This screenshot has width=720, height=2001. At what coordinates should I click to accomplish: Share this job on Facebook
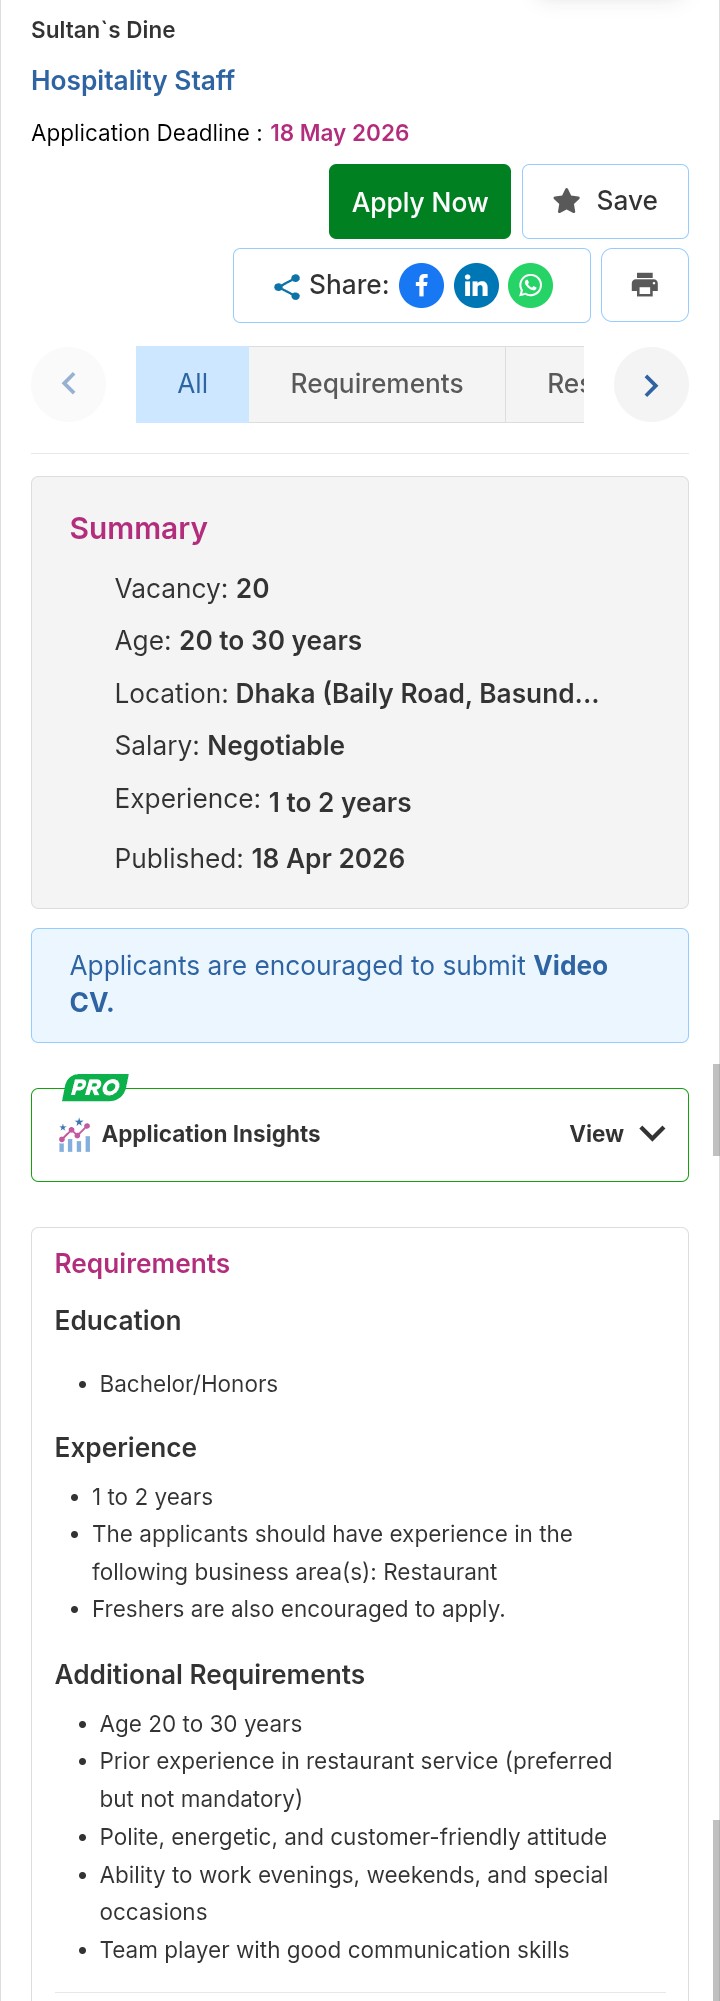point(421,286)
